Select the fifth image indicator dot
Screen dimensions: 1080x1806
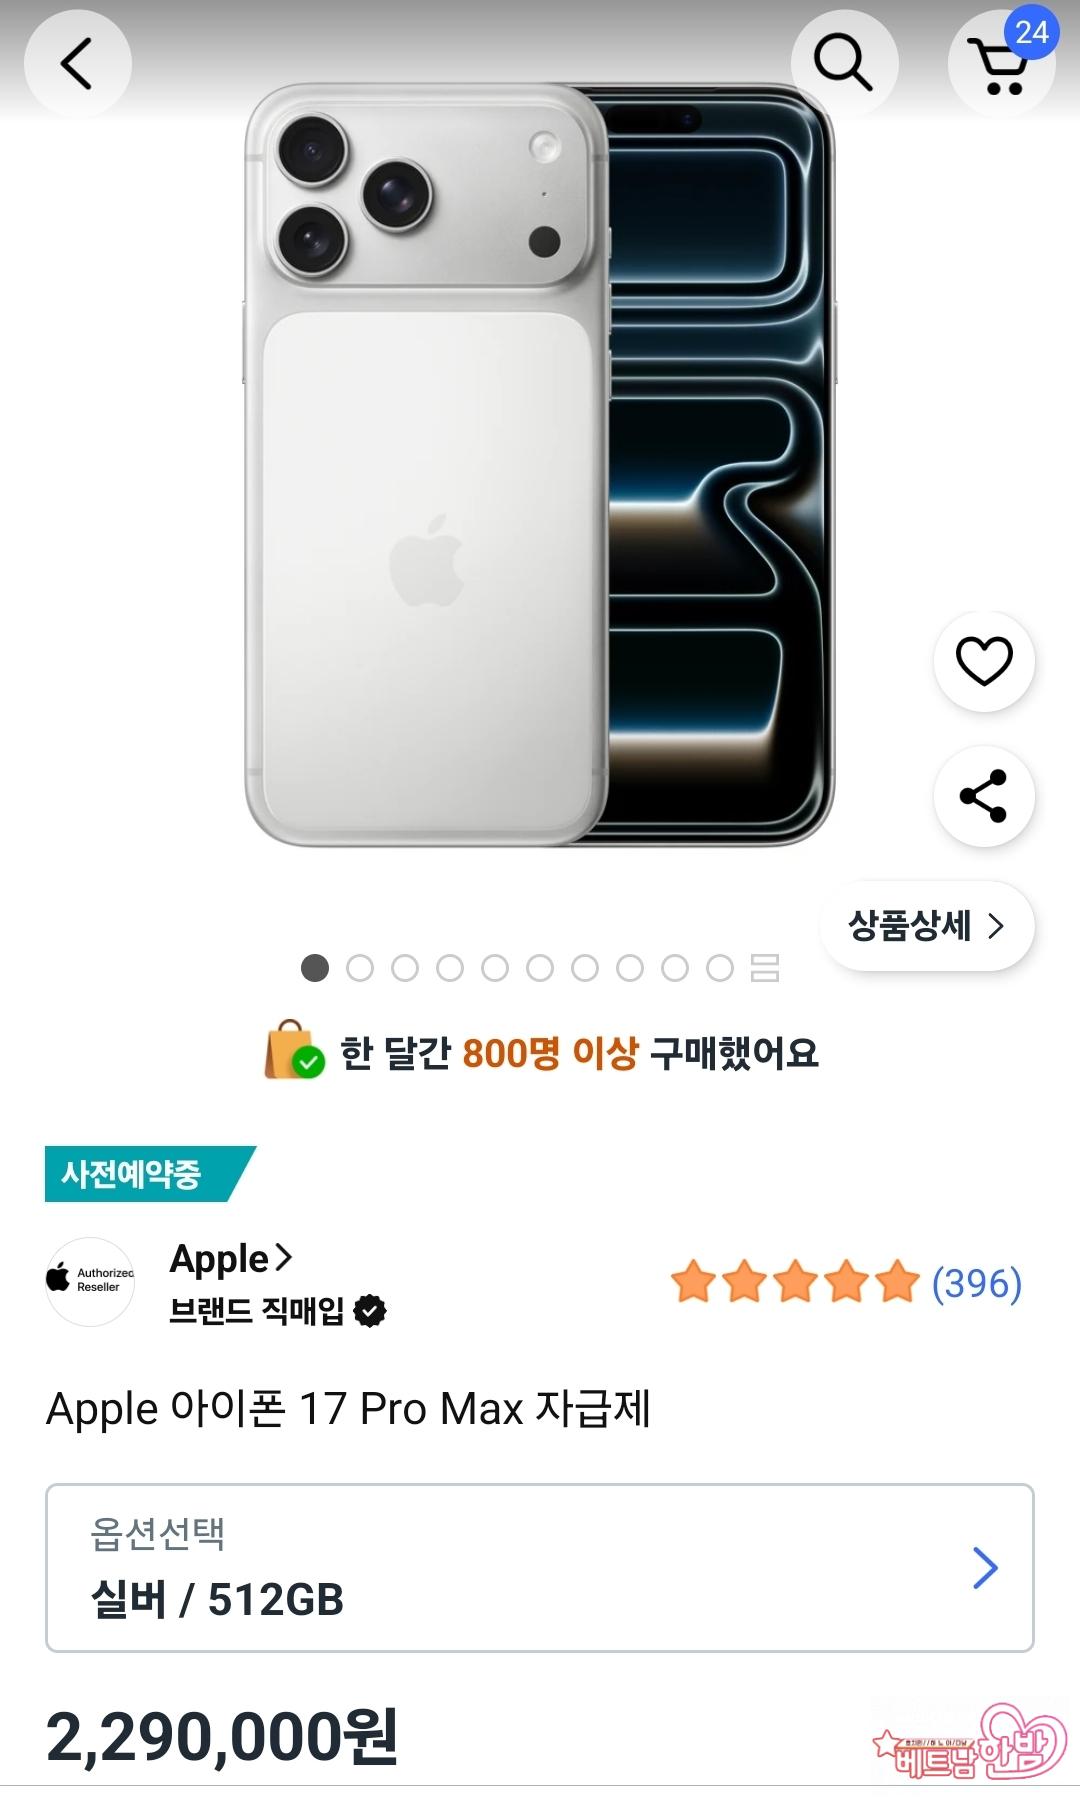coord(495,968)
